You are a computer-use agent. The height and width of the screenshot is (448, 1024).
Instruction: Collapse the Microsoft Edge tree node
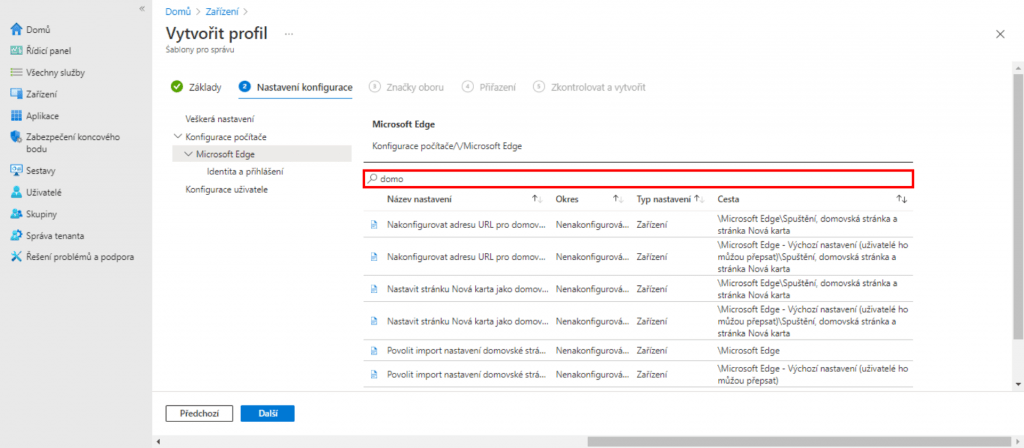[189, 154]
